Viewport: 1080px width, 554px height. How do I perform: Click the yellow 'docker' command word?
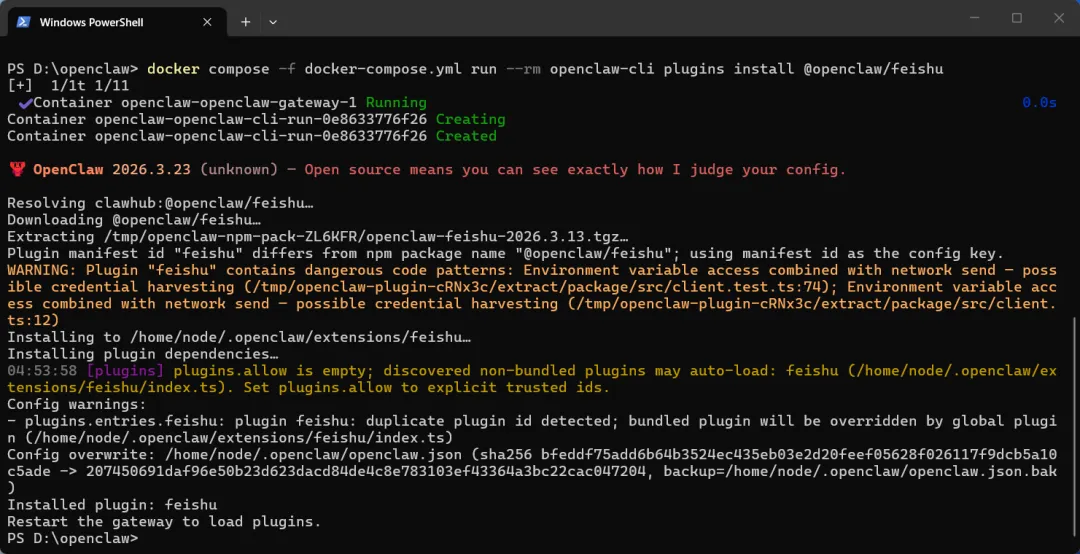coord(174,69)
